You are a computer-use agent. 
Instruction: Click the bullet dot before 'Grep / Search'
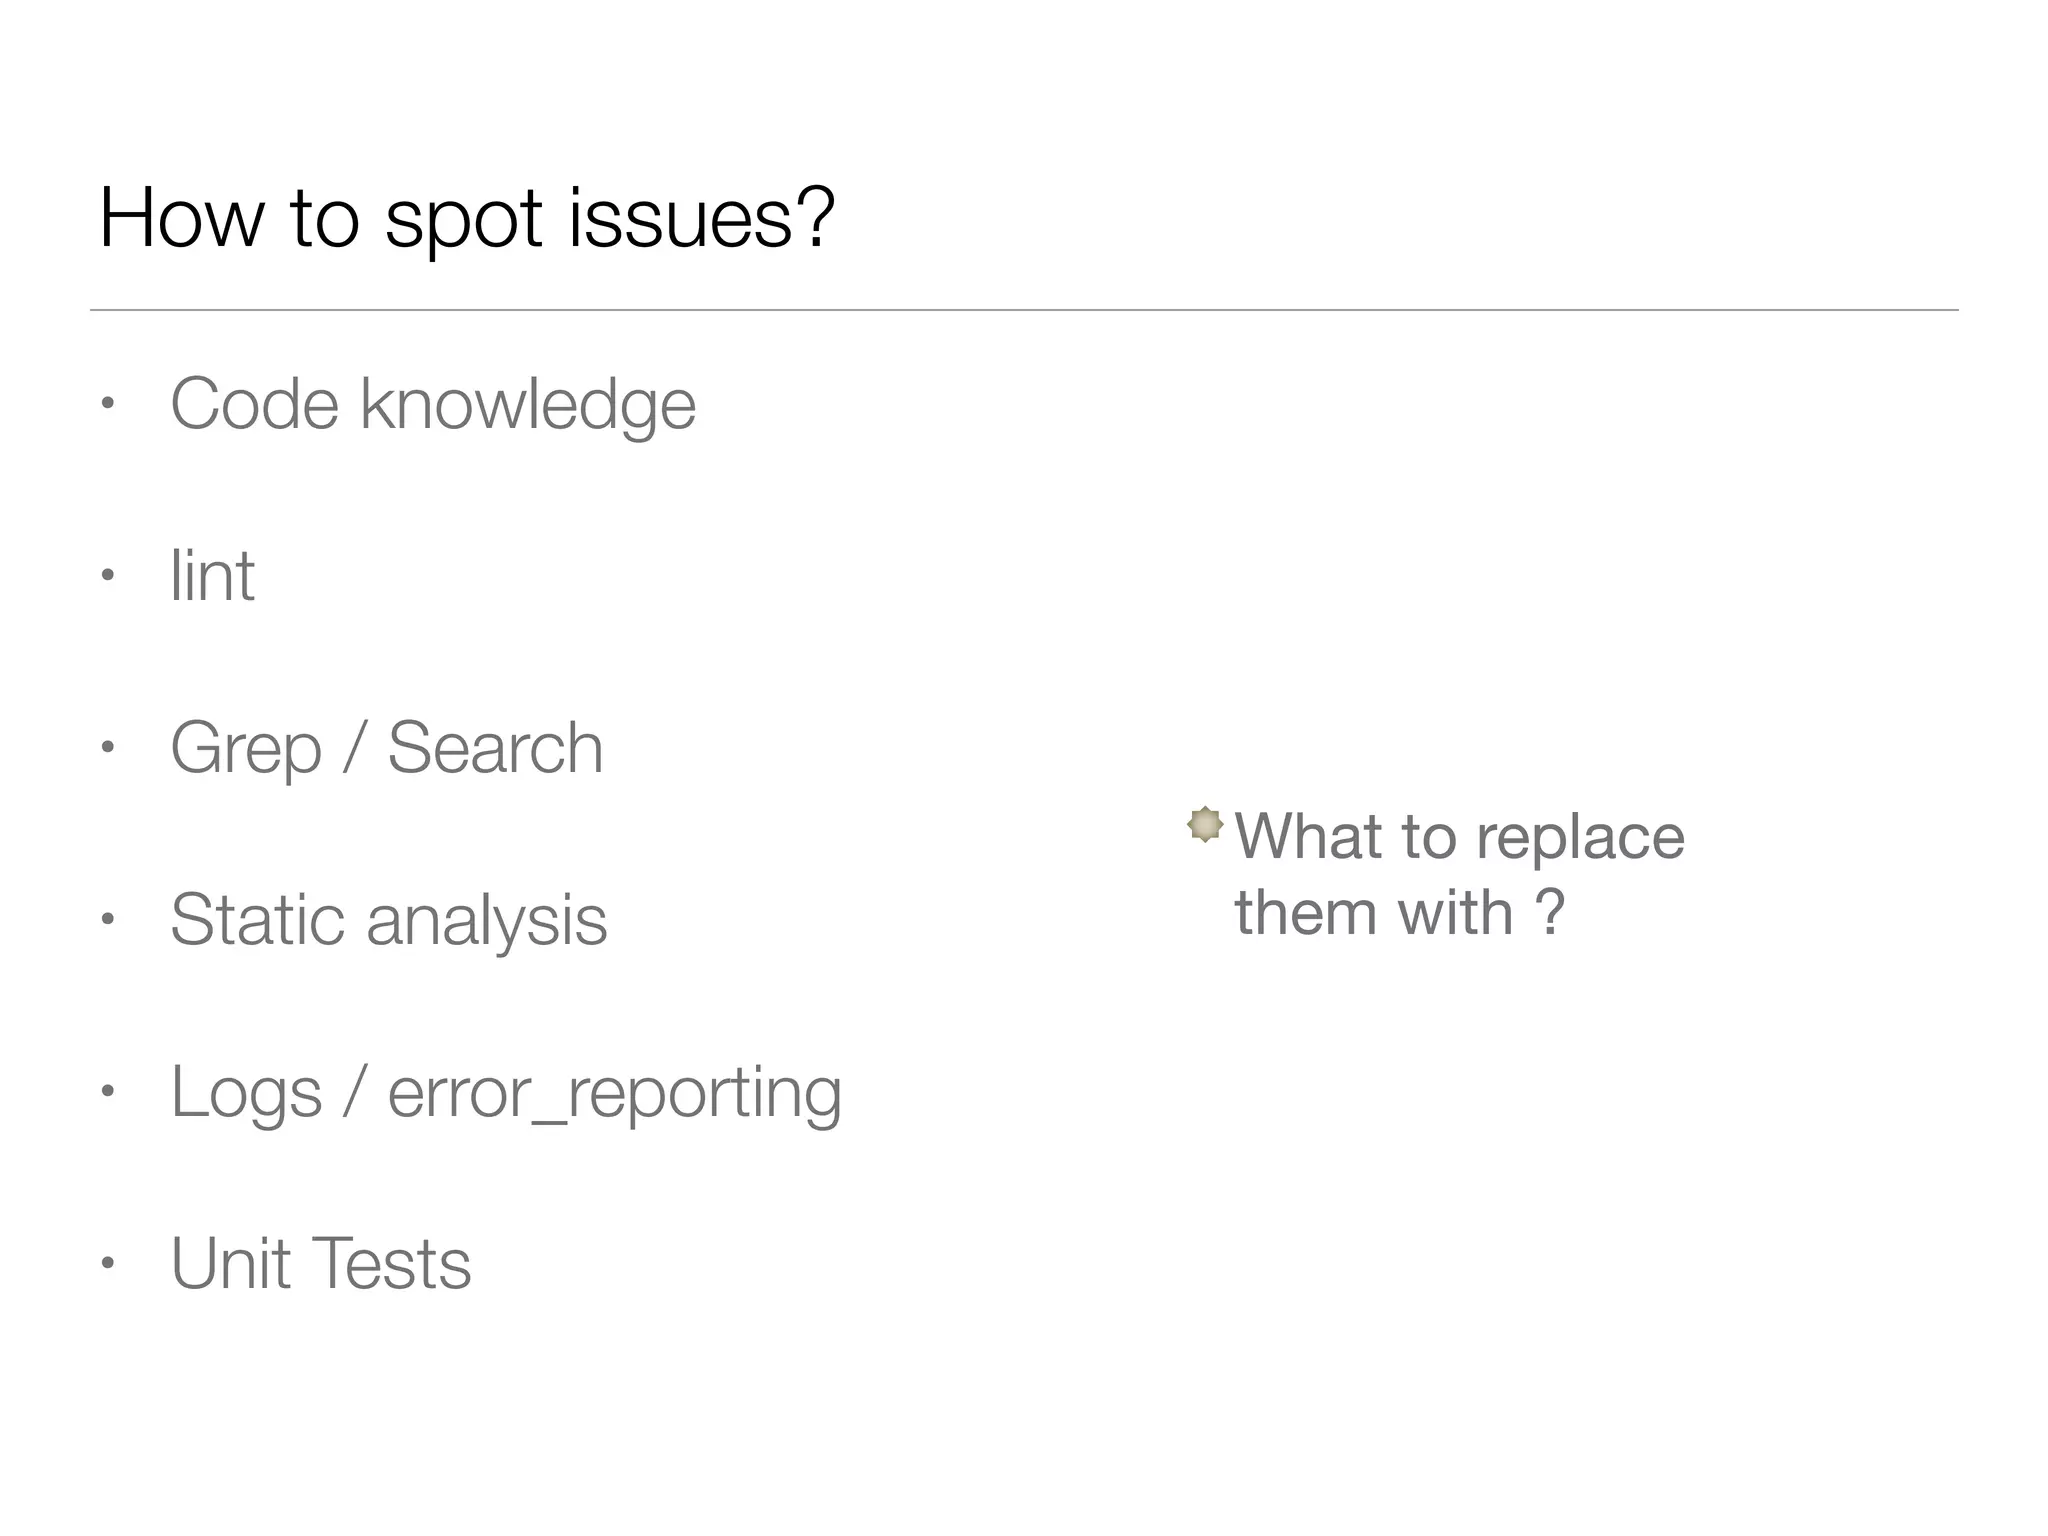(x=108, y=747)
